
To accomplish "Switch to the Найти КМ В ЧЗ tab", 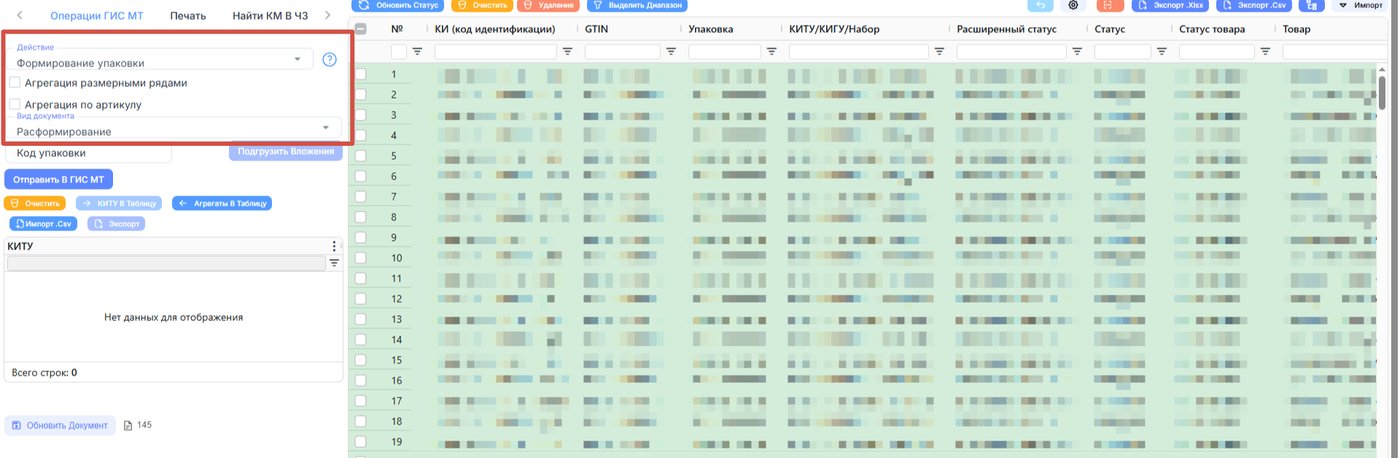I will click(270, 16).
